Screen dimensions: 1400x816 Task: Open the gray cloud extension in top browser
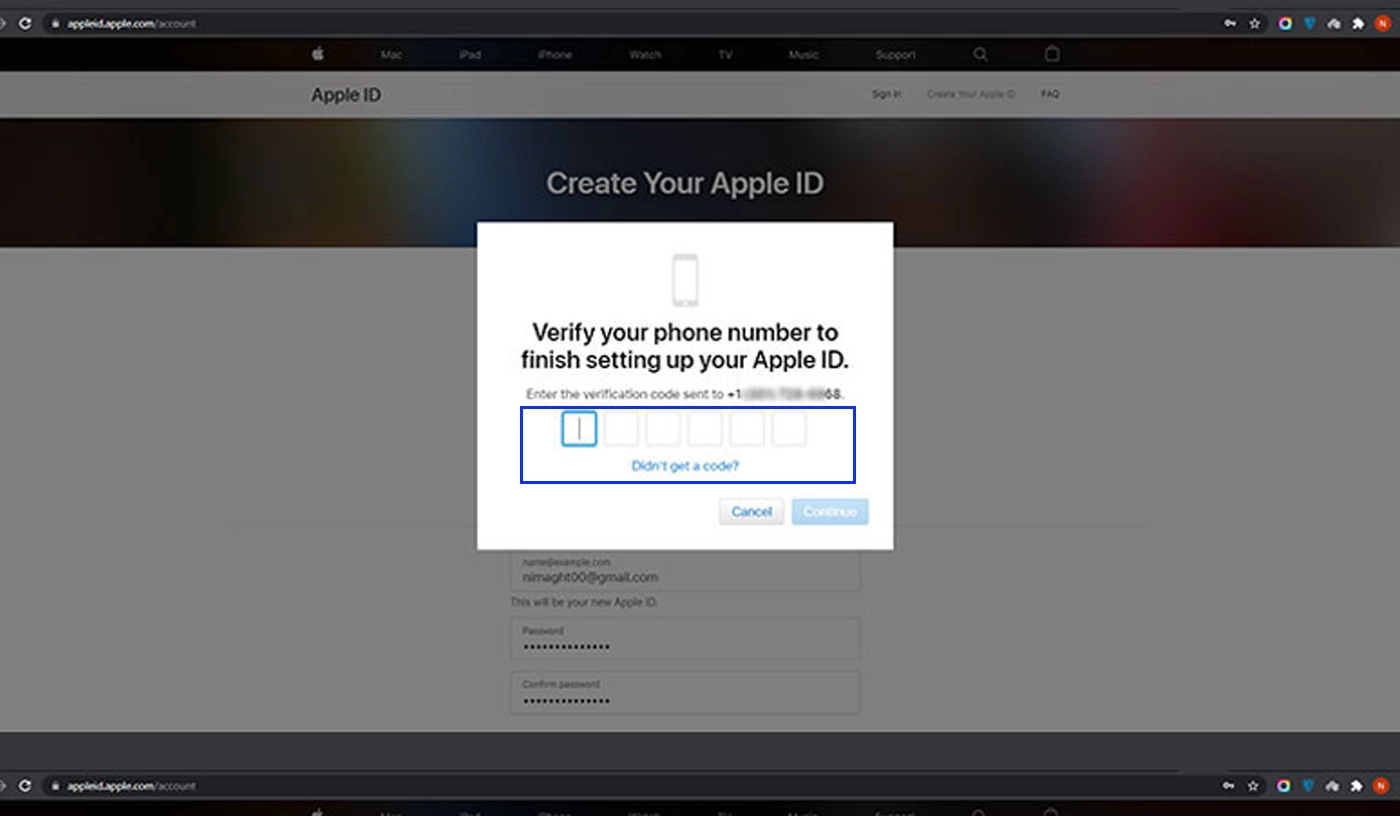[1334, 24]
